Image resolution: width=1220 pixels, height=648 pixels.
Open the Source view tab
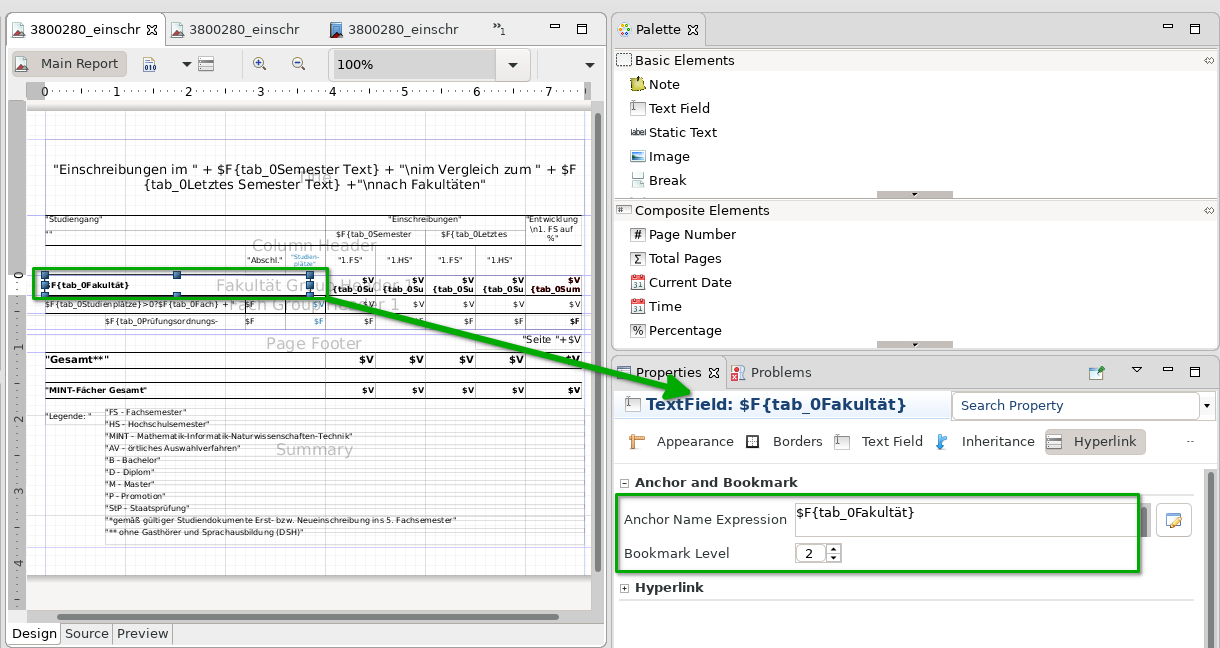click(x=87, y=633)
